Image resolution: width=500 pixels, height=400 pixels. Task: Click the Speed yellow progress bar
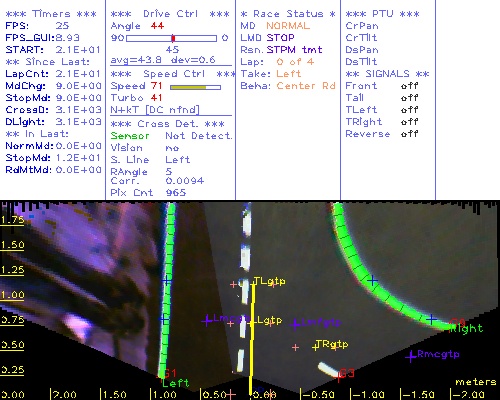point(195,87)
